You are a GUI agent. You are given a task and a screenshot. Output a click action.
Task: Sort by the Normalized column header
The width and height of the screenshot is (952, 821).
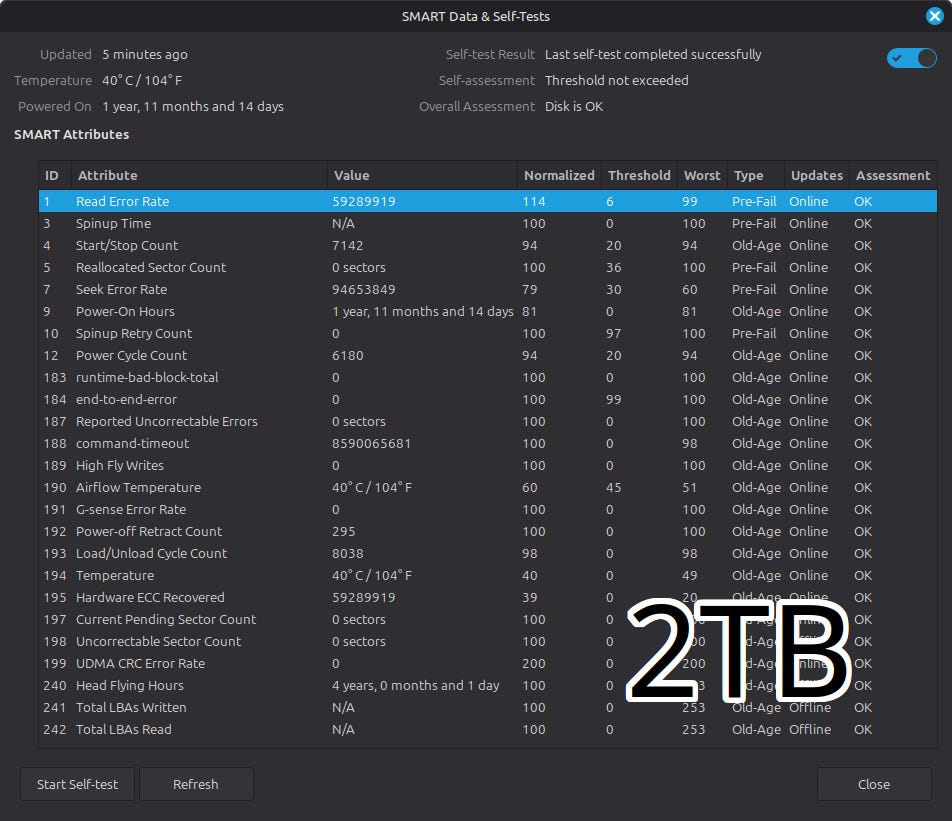tap(559, 175)
